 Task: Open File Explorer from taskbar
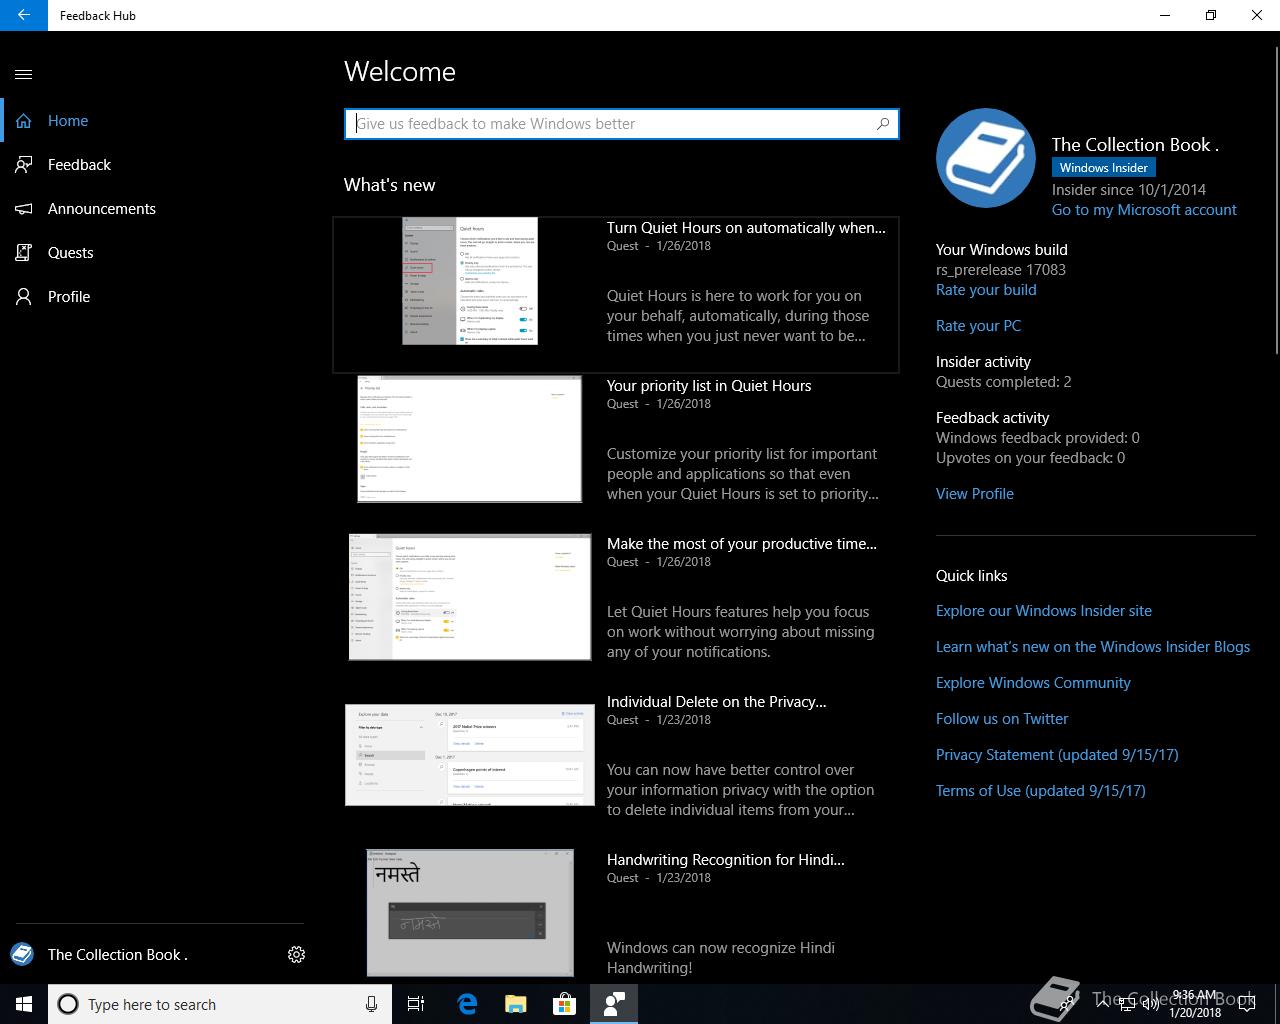tap(515, 1004)
